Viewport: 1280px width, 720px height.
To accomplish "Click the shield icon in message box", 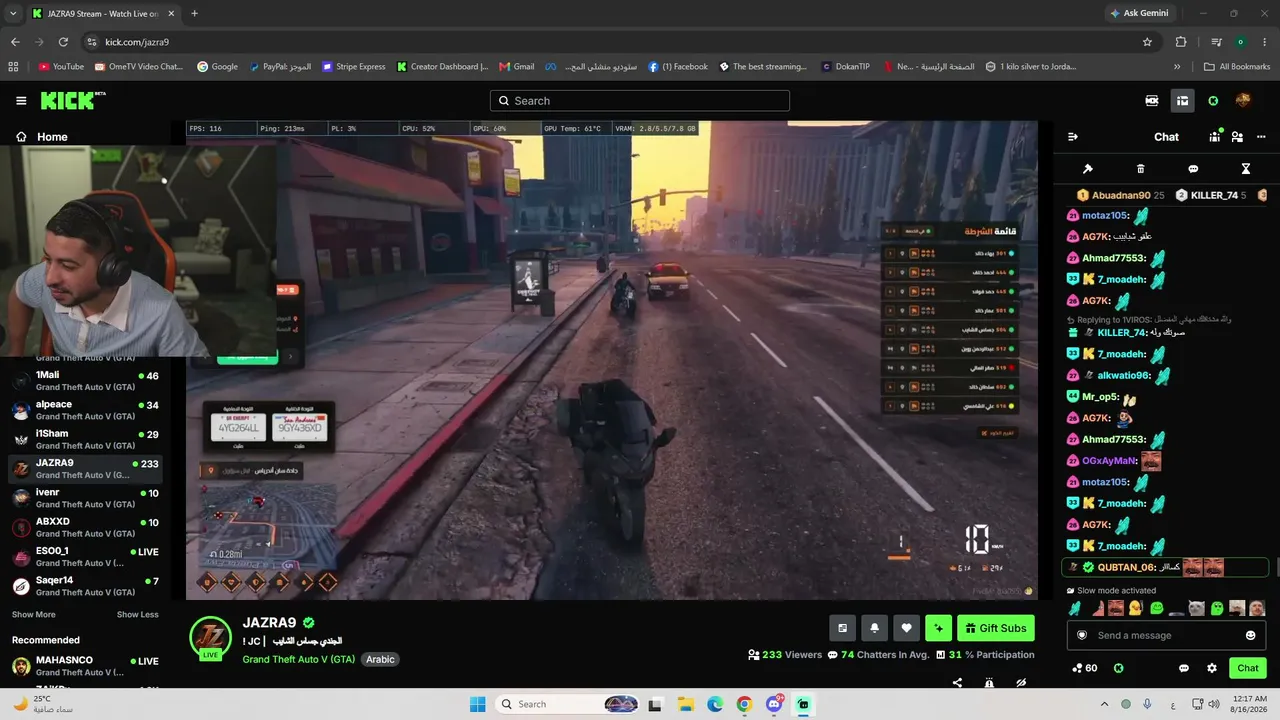I will tap(1081, 635).
